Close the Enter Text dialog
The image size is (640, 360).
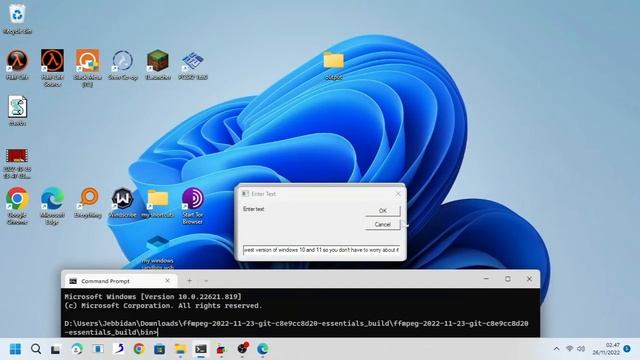click(x=398, y=193)
